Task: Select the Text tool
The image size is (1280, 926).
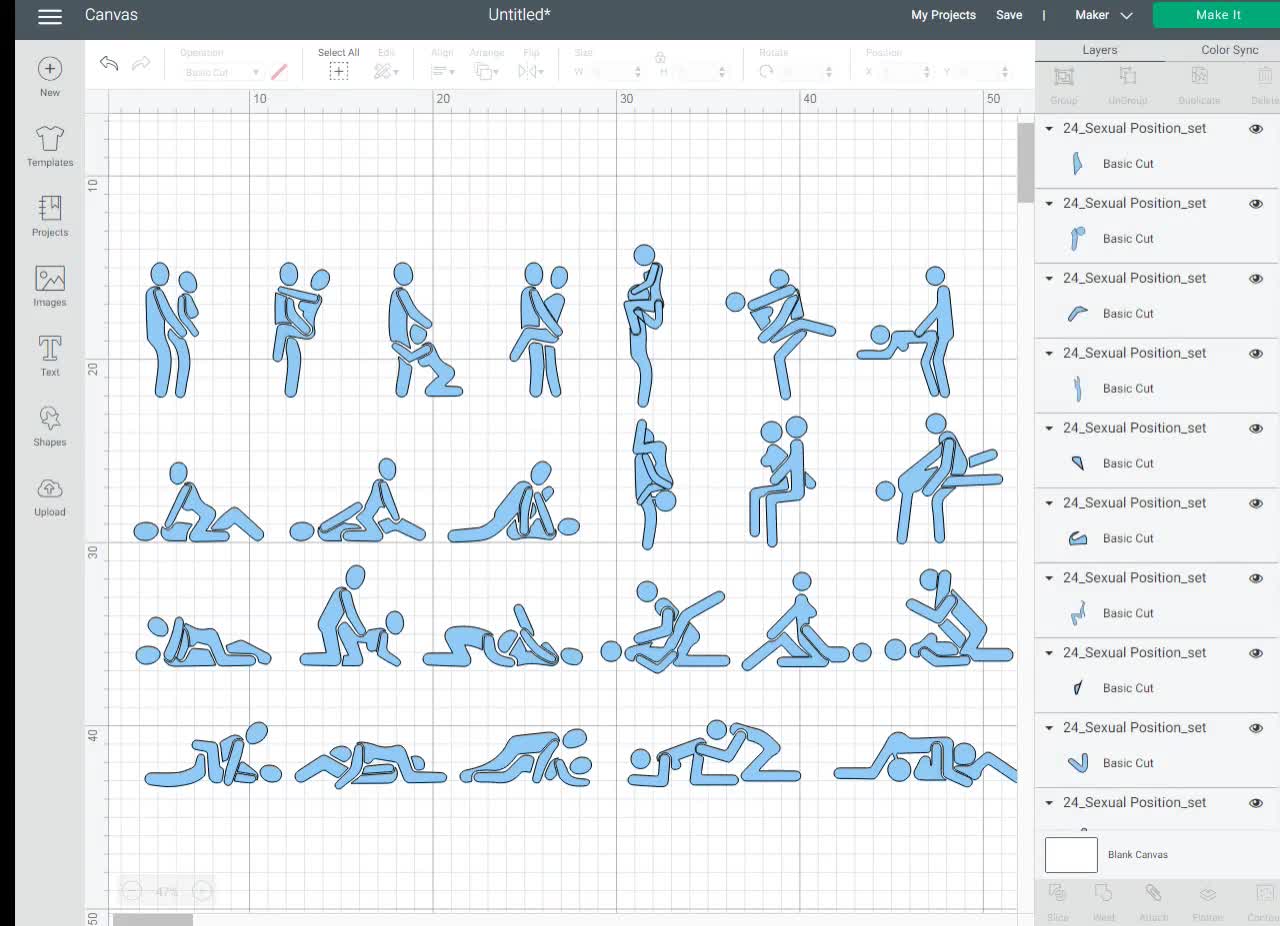Action: [x=50, y=356]
